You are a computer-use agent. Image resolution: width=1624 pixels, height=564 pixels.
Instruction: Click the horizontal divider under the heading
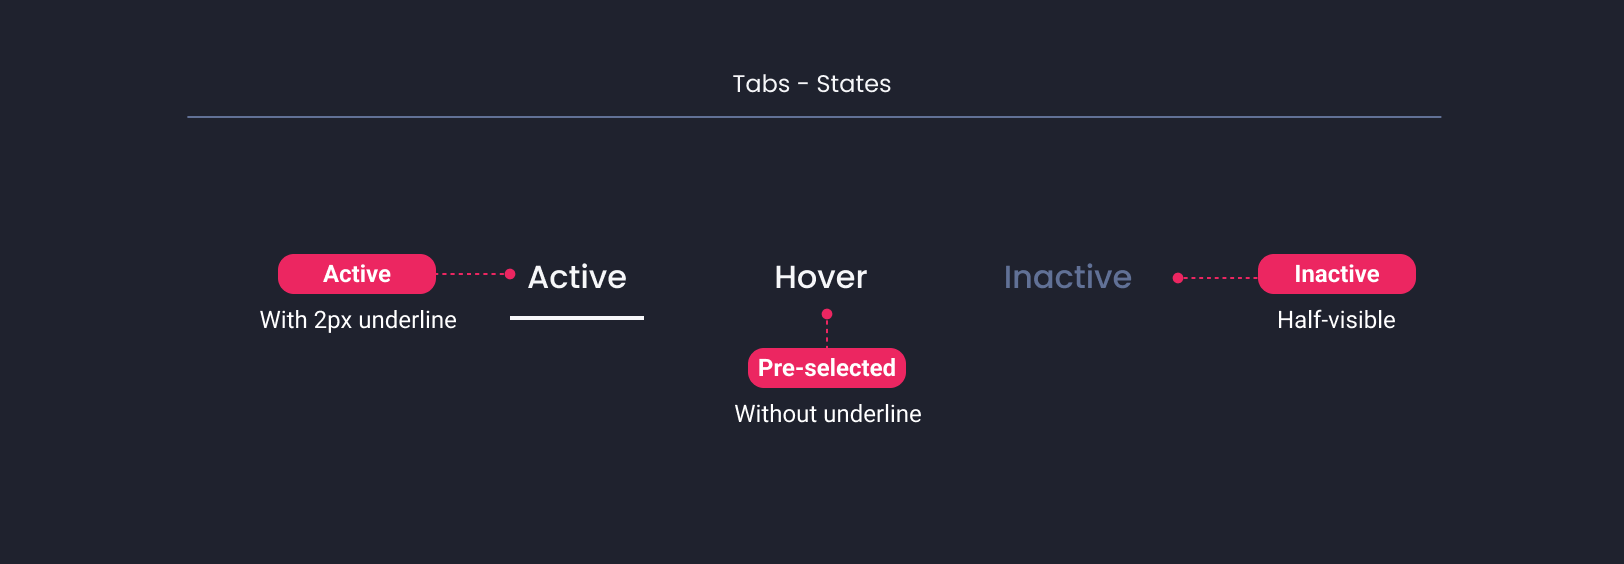coord(814,117)
